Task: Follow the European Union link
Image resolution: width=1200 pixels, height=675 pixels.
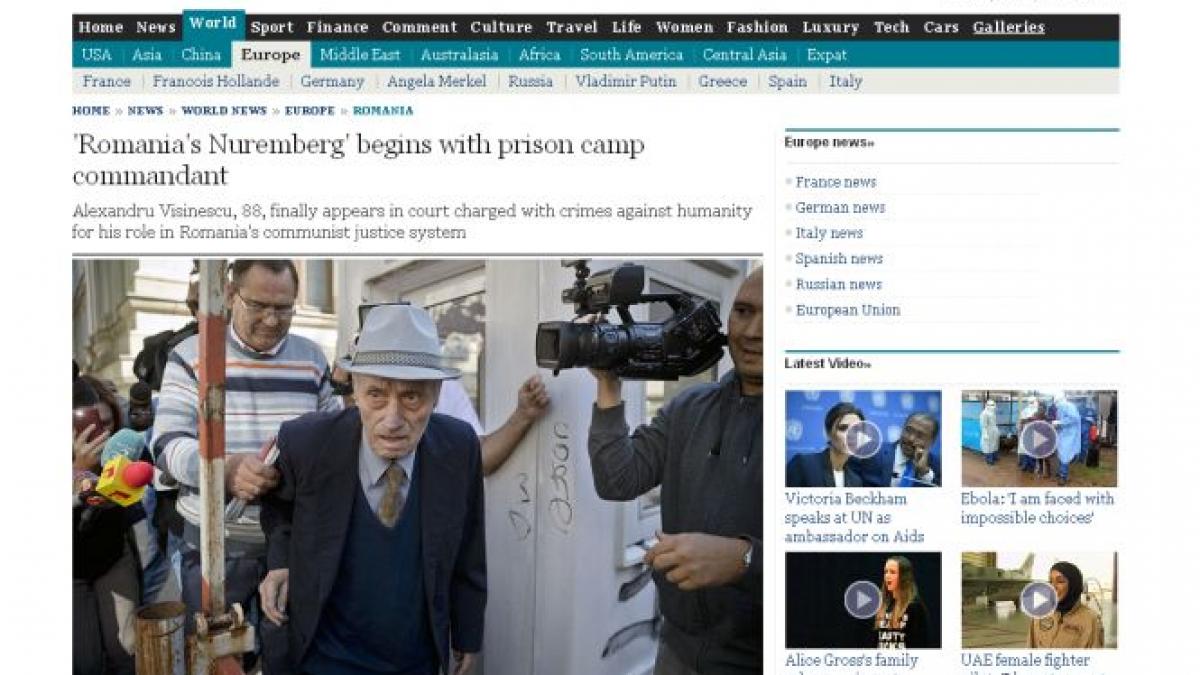Action: point(848,310)
